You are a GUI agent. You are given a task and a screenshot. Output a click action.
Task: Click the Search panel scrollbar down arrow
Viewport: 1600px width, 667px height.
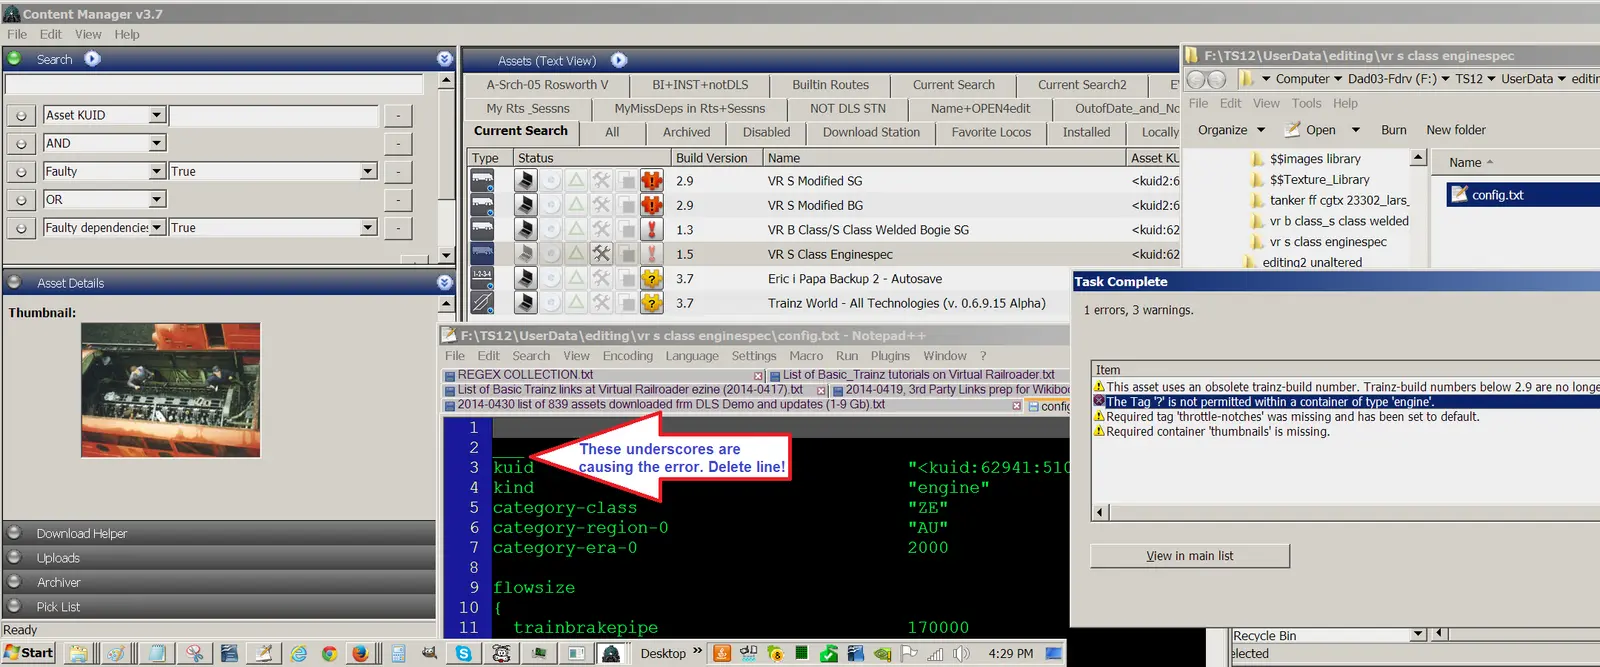446,256
